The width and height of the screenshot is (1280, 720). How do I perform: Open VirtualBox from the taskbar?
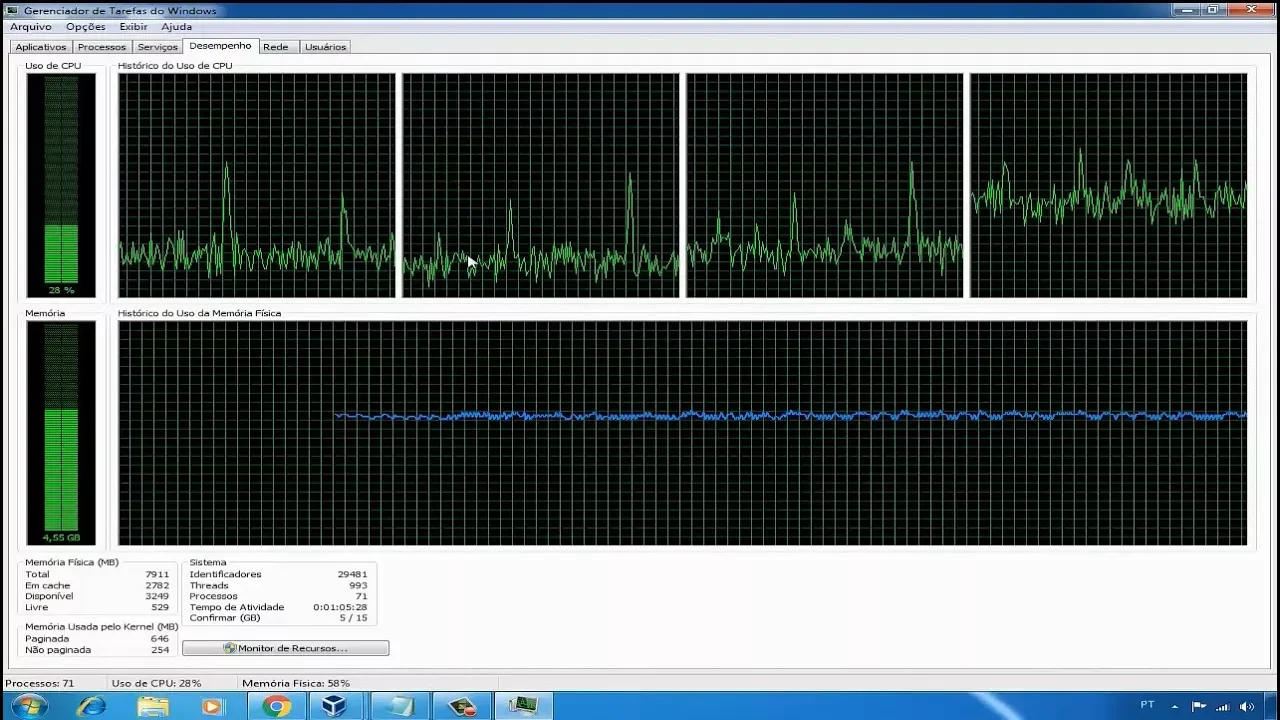point(334,706)
